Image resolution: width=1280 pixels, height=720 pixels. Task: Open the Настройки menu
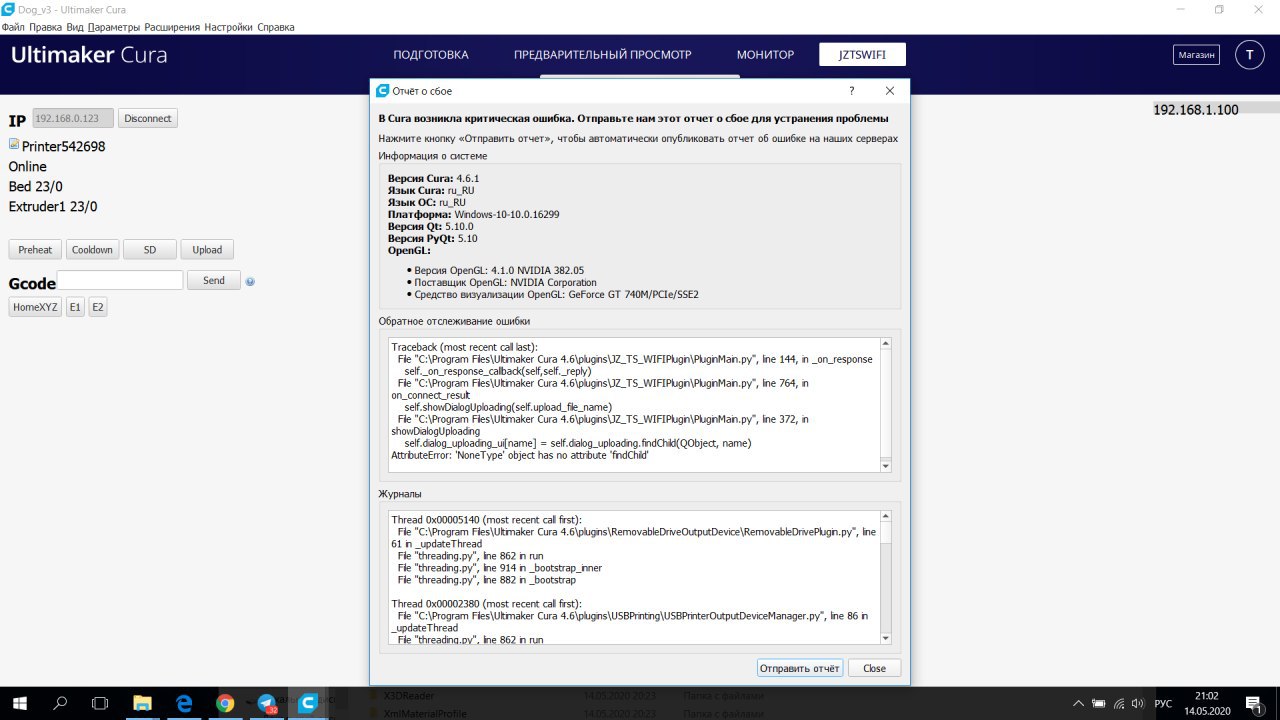(229, 27)
